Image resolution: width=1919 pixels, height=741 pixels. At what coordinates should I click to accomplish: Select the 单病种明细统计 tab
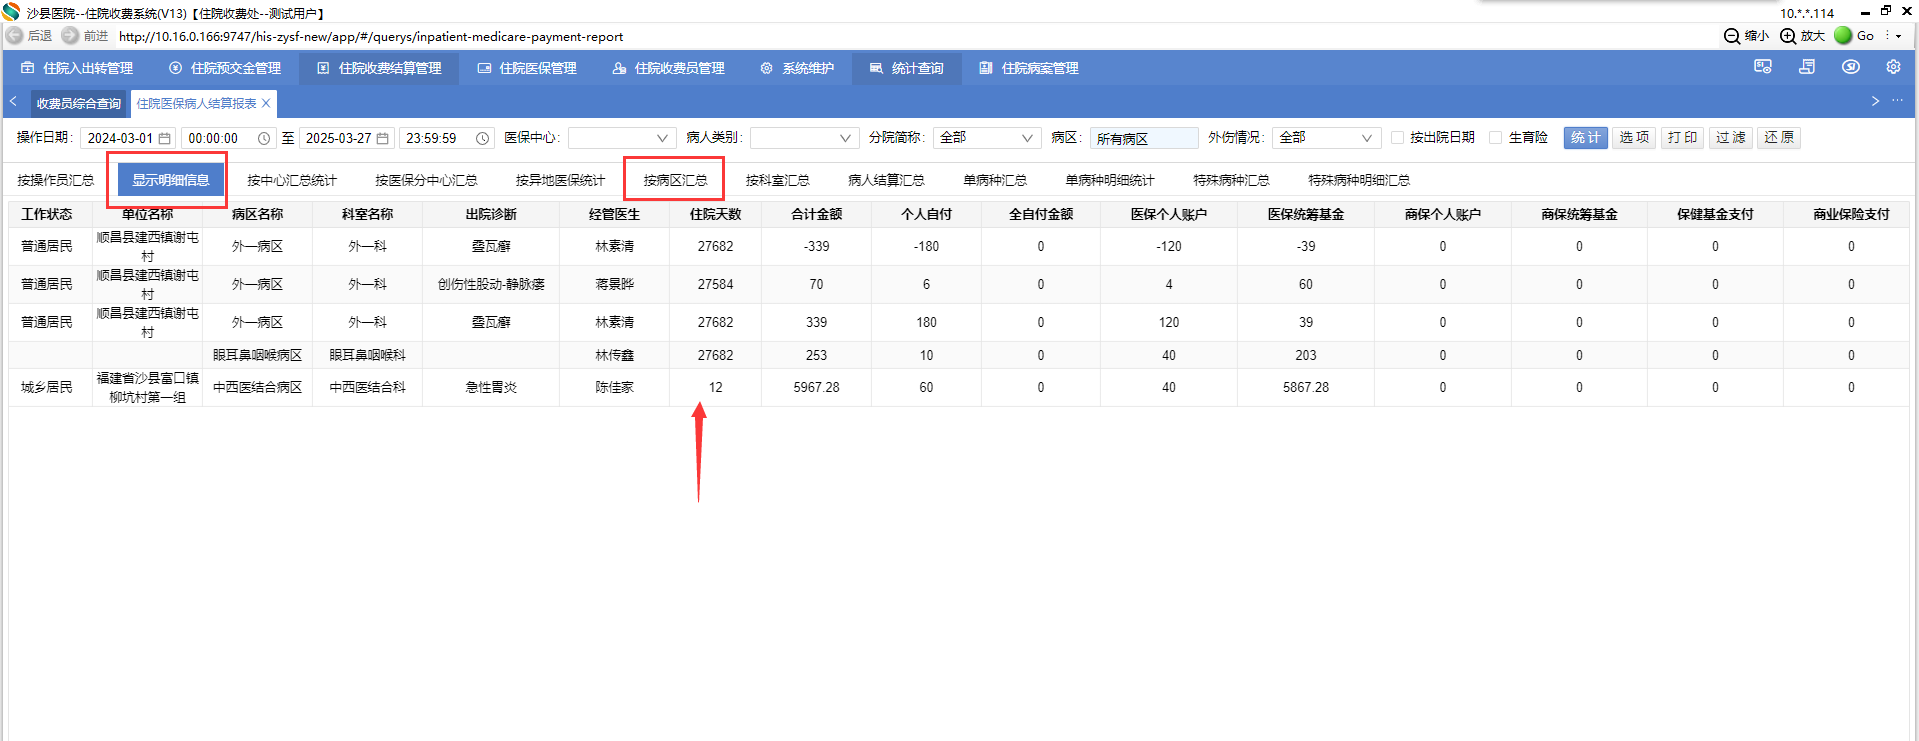coord(1110,180)
